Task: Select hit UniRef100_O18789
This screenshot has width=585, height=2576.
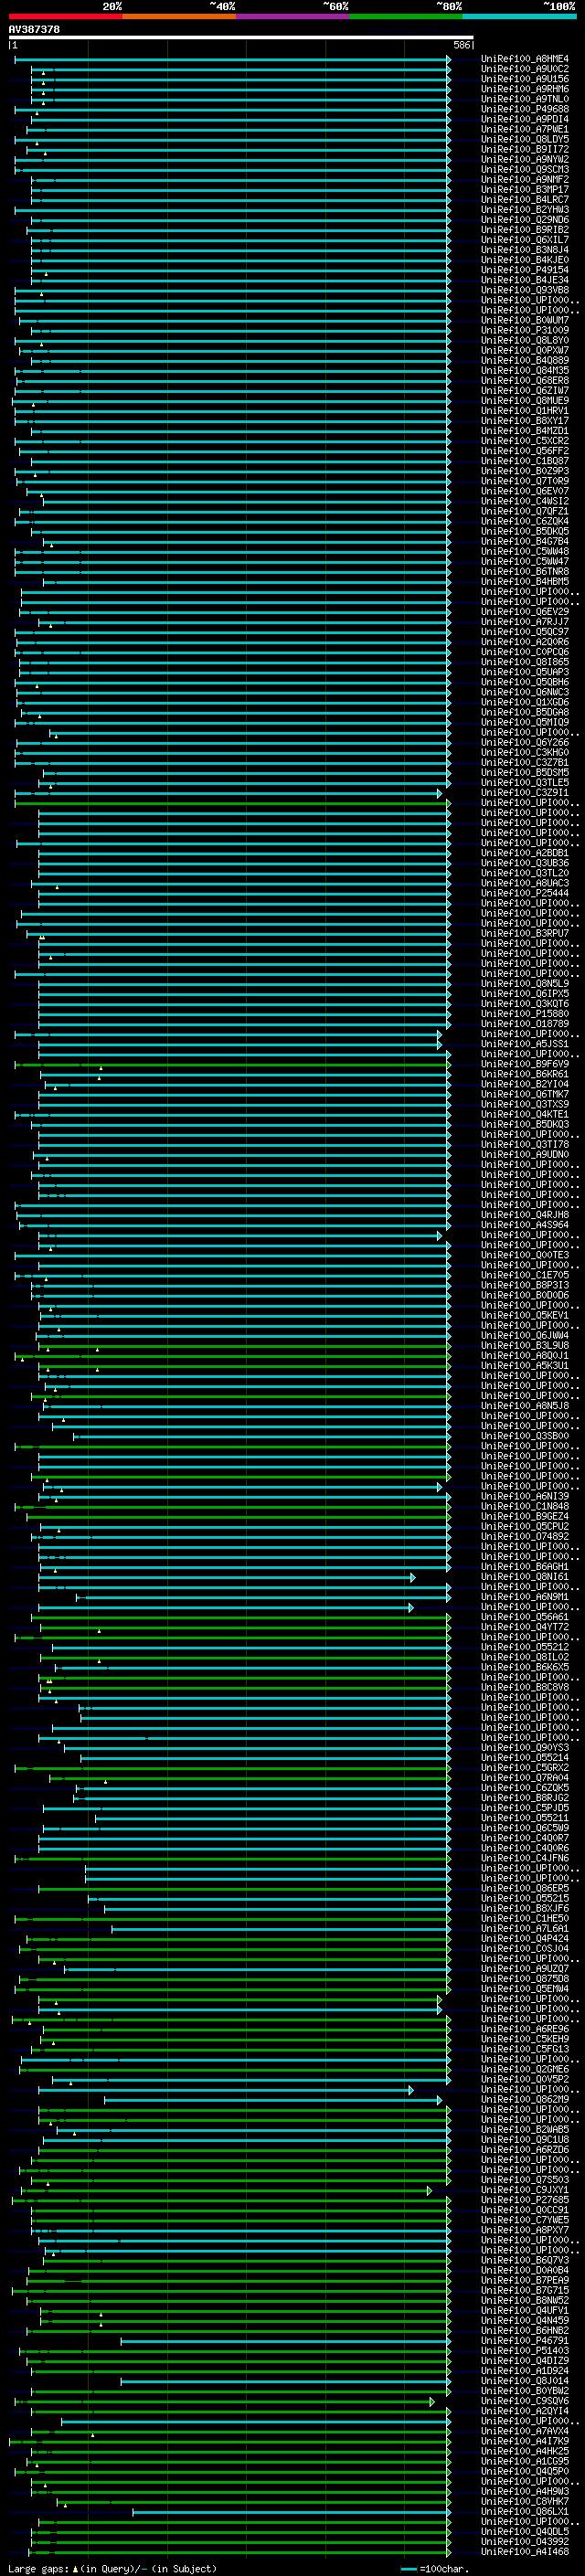Action: (x=525, y=1024)
